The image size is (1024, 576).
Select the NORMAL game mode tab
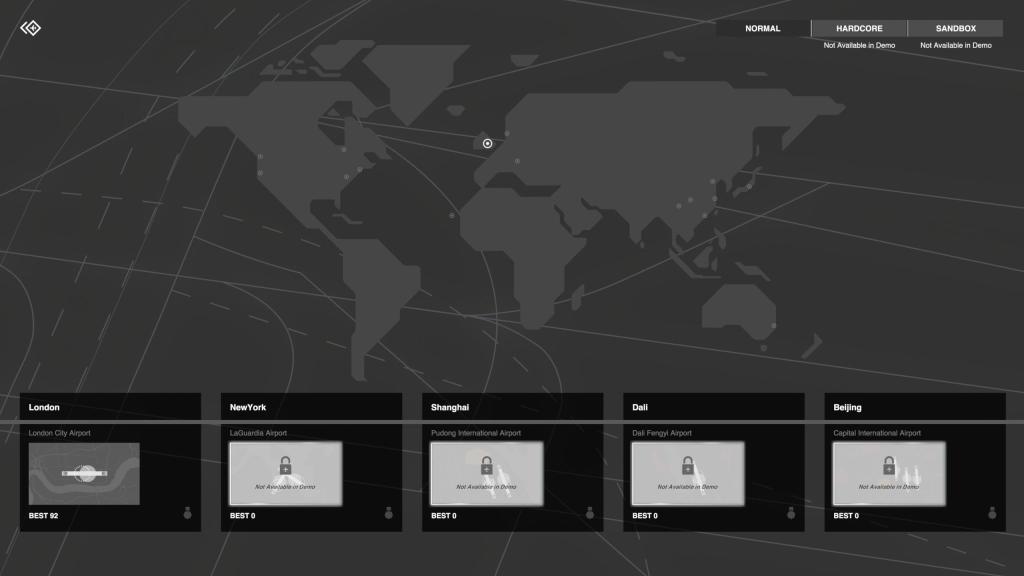coord(762,29)
